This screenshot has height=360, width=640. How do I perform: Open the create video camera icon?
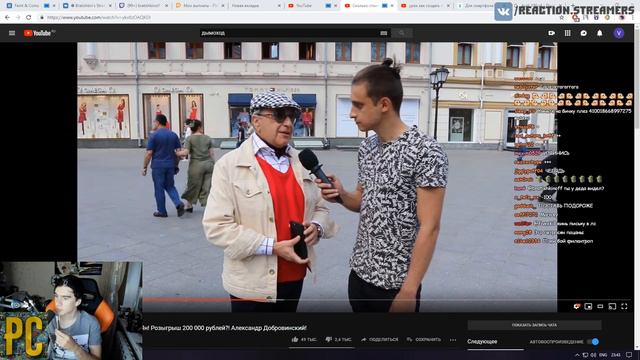pos(551,33)
